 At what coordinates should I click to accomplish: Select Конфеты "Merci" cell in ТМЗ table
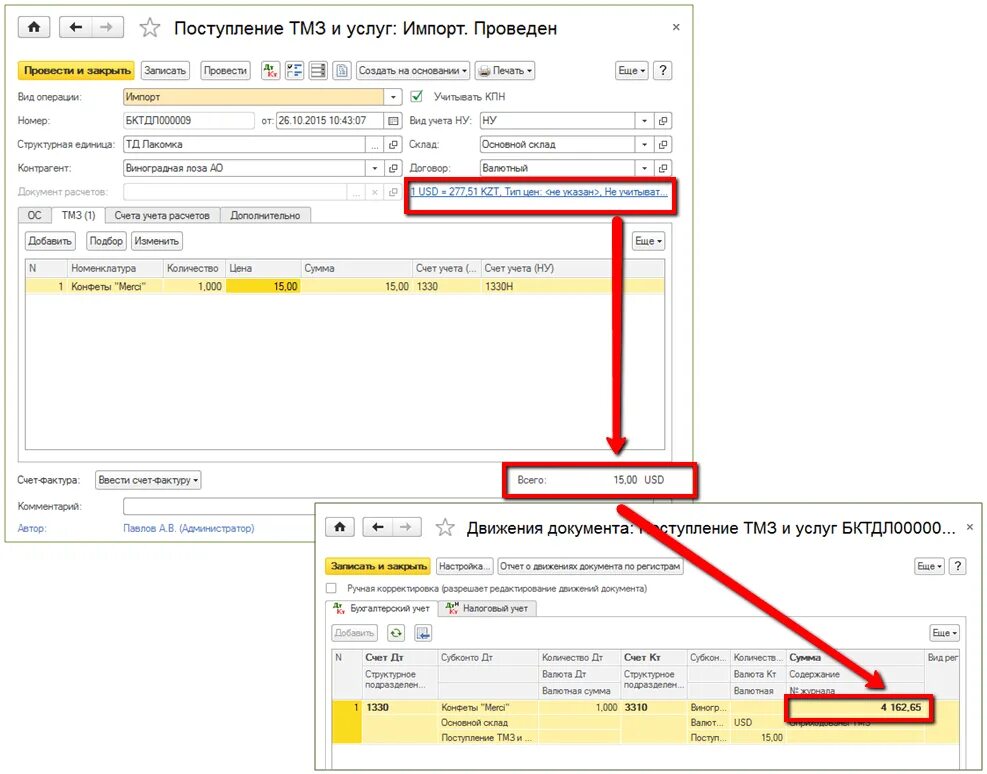115,286
